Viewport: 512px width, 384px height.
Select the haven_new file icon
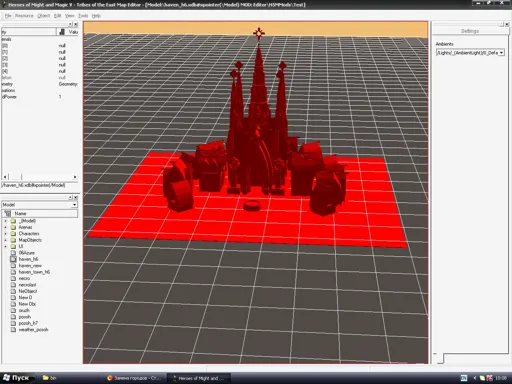click(x=13, y=266)
